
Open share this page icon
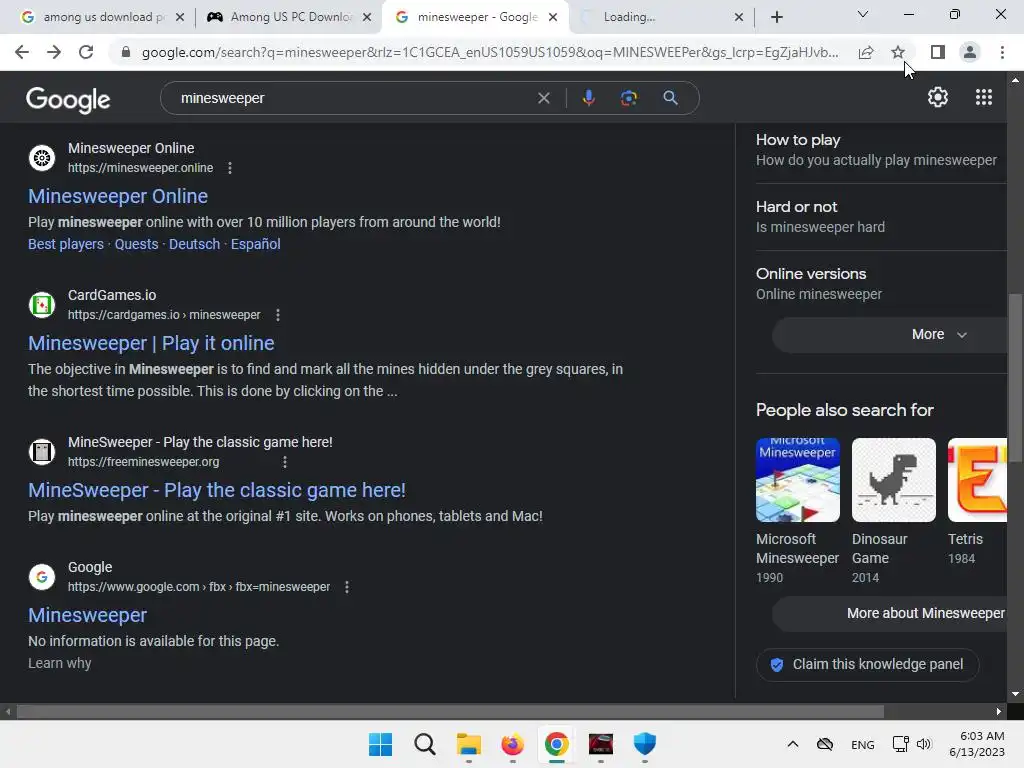pyautogui.click(x=866, y=52)
